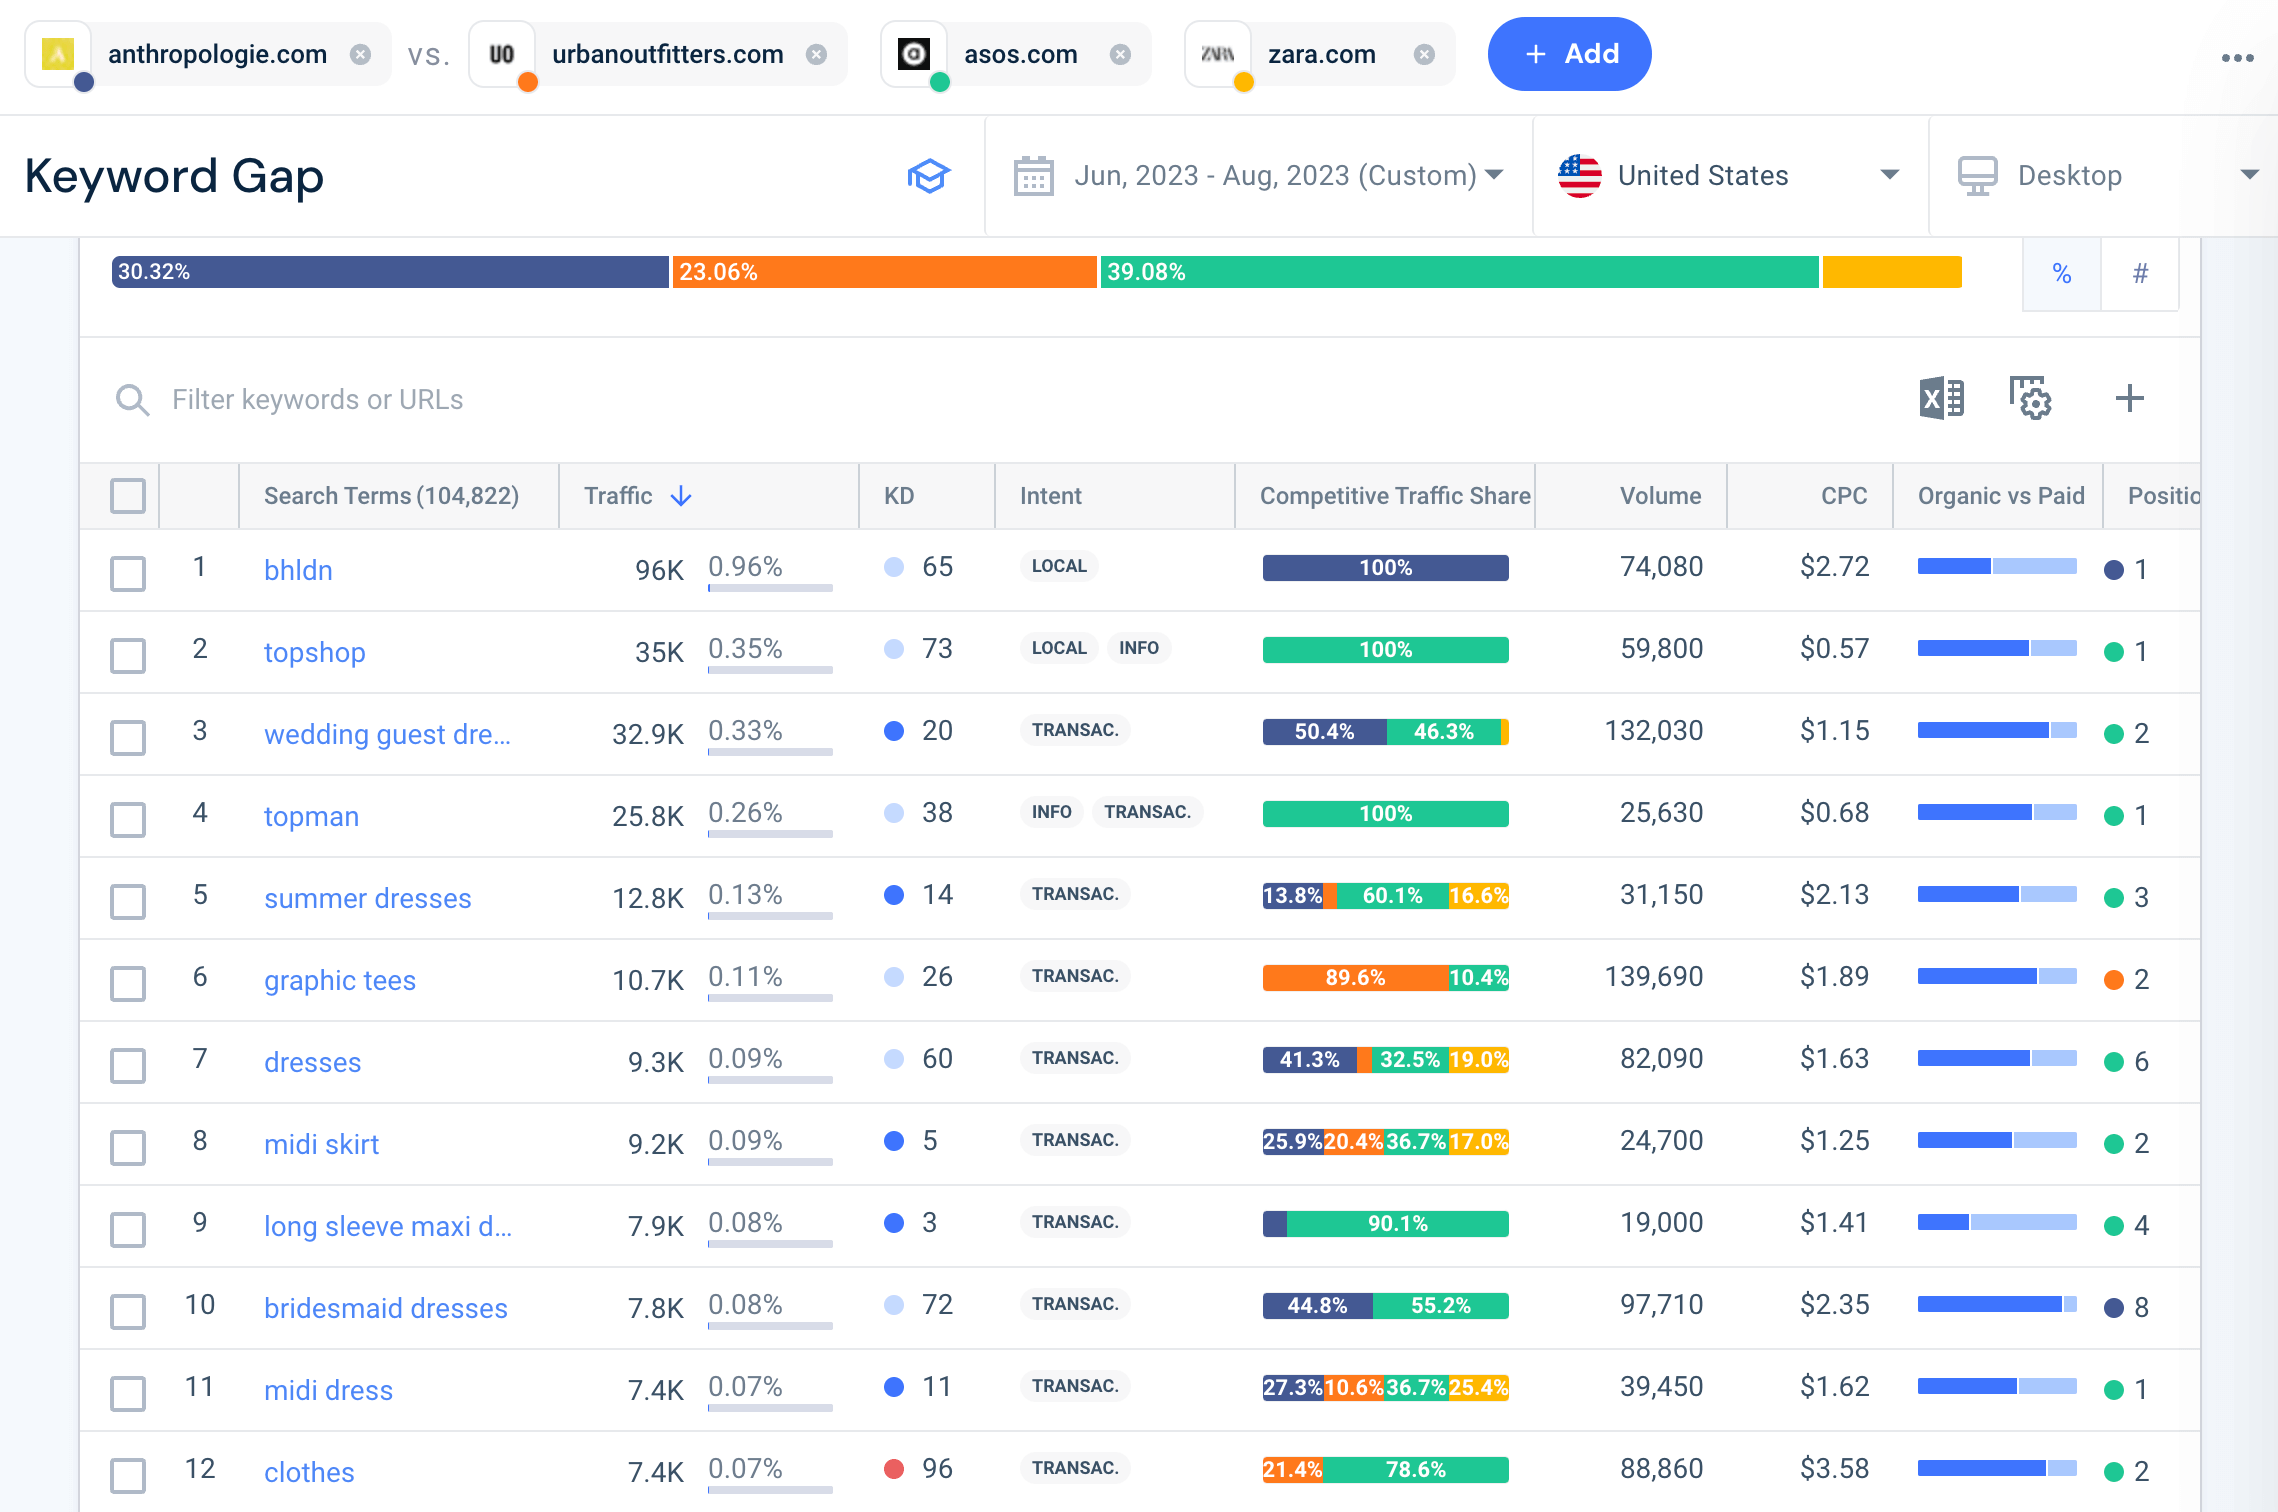The image size is (2278, 1512).
Task: Sort table by Volume column
Action: click(1660, 496)
